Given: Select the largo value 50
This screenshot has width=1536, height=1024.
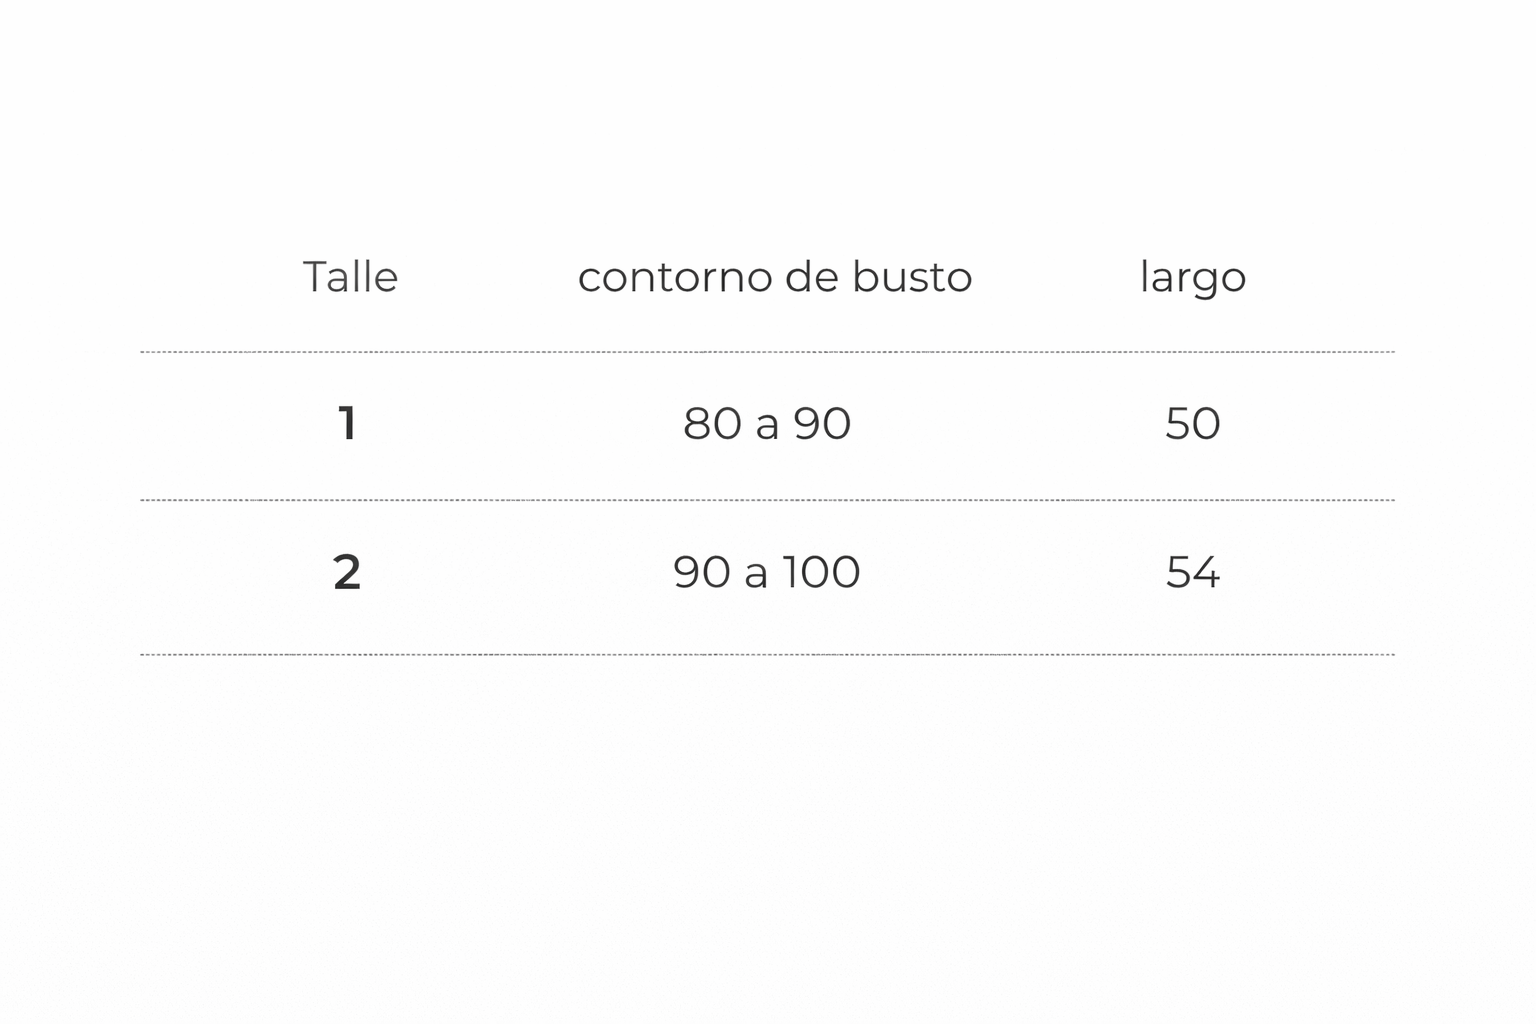Looking at the screenshot, I should (1192, 423).
